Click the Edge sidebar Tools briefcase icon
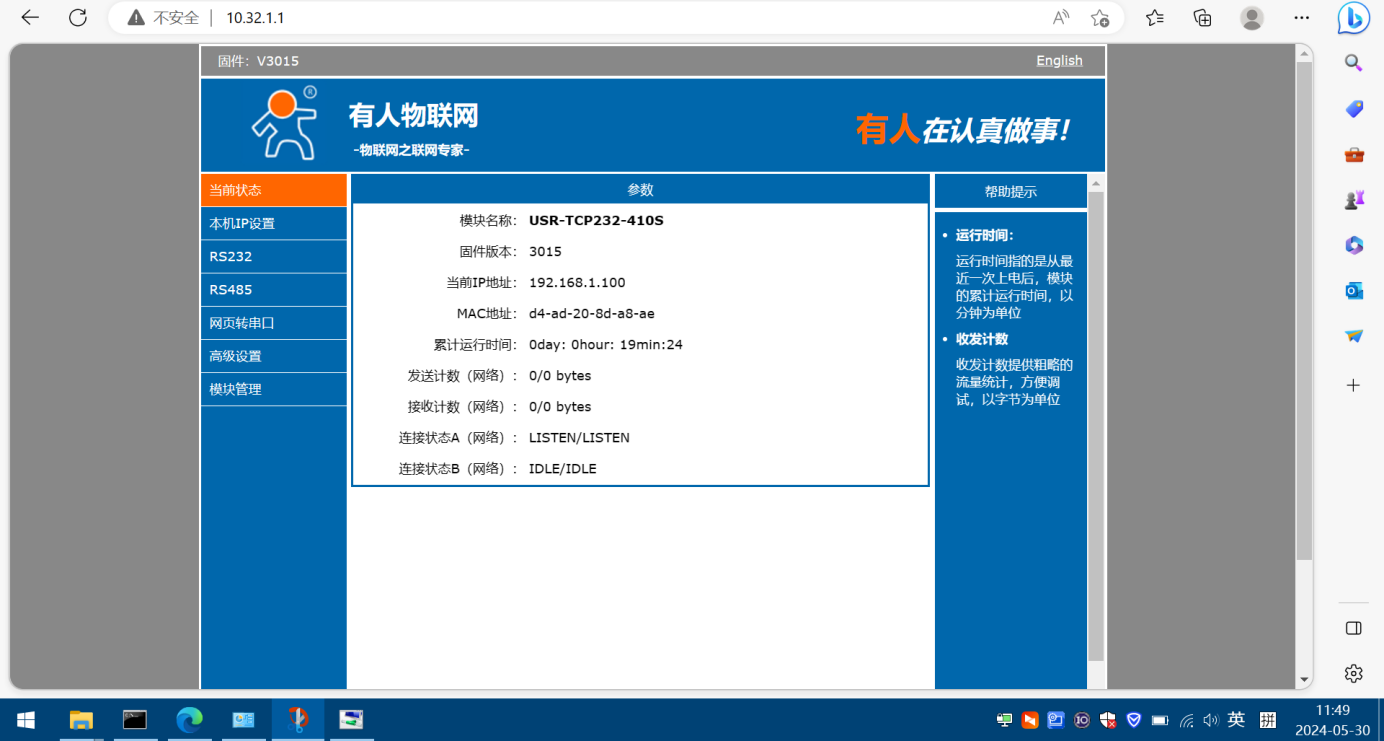 click(1354, 154)
